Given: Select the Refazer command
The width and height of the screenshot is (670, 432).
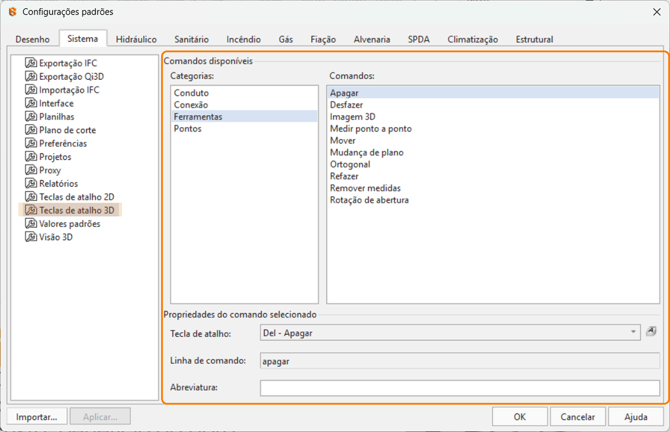Looking at the screenshot, I should pos(494,176).
